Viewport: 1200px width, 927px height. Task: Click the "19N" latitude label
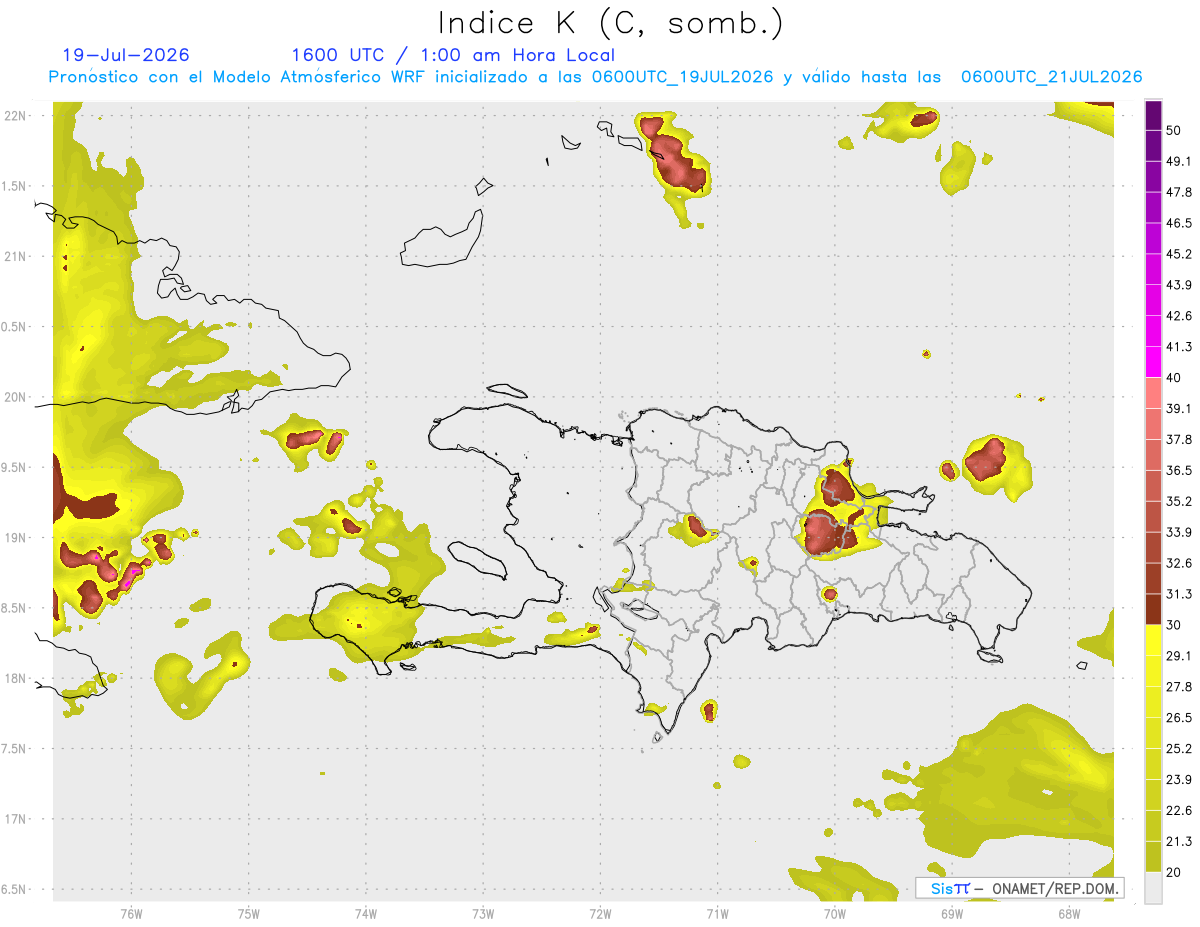(16, 537)
